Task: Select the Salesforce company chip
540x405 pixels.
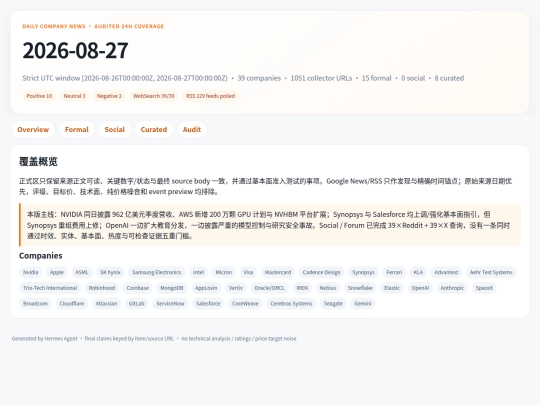Action: 208,303
